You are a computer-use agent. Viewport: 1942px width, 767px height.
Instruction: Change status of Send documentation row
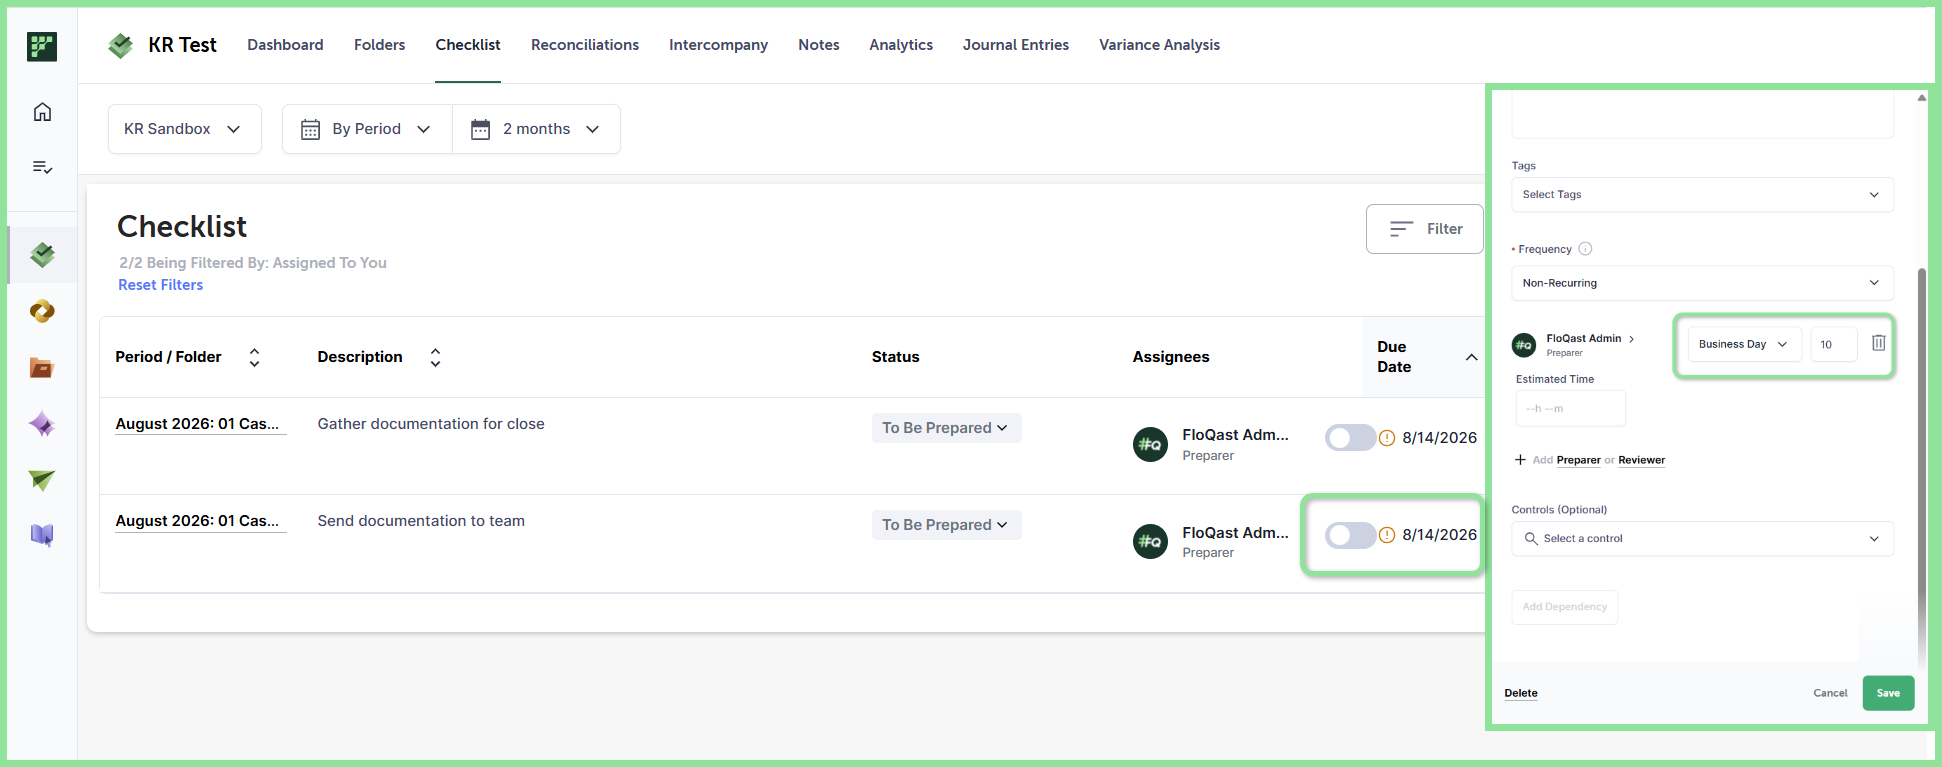tap(946, 525)
